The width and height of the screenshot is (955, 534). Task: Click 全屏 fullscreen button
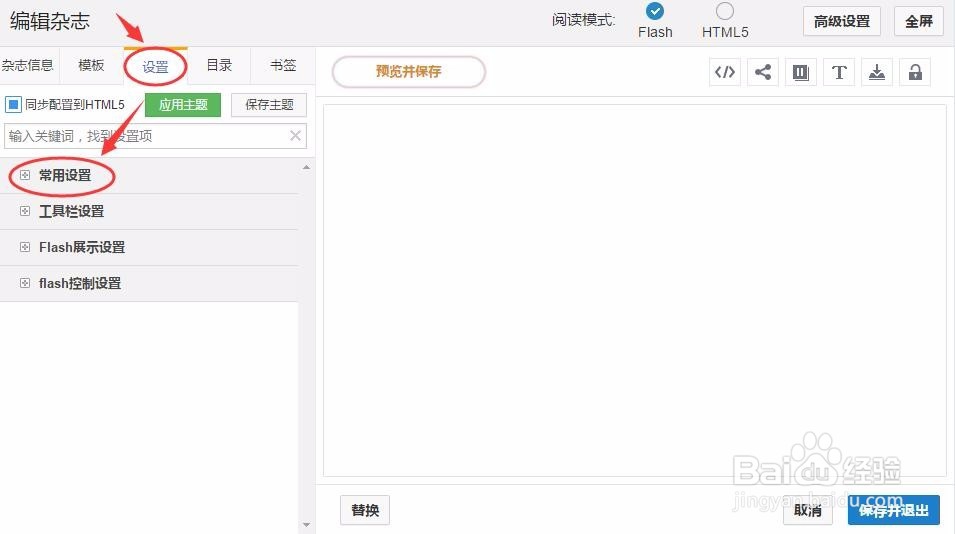pyautogui.click(x=918, y=21)
